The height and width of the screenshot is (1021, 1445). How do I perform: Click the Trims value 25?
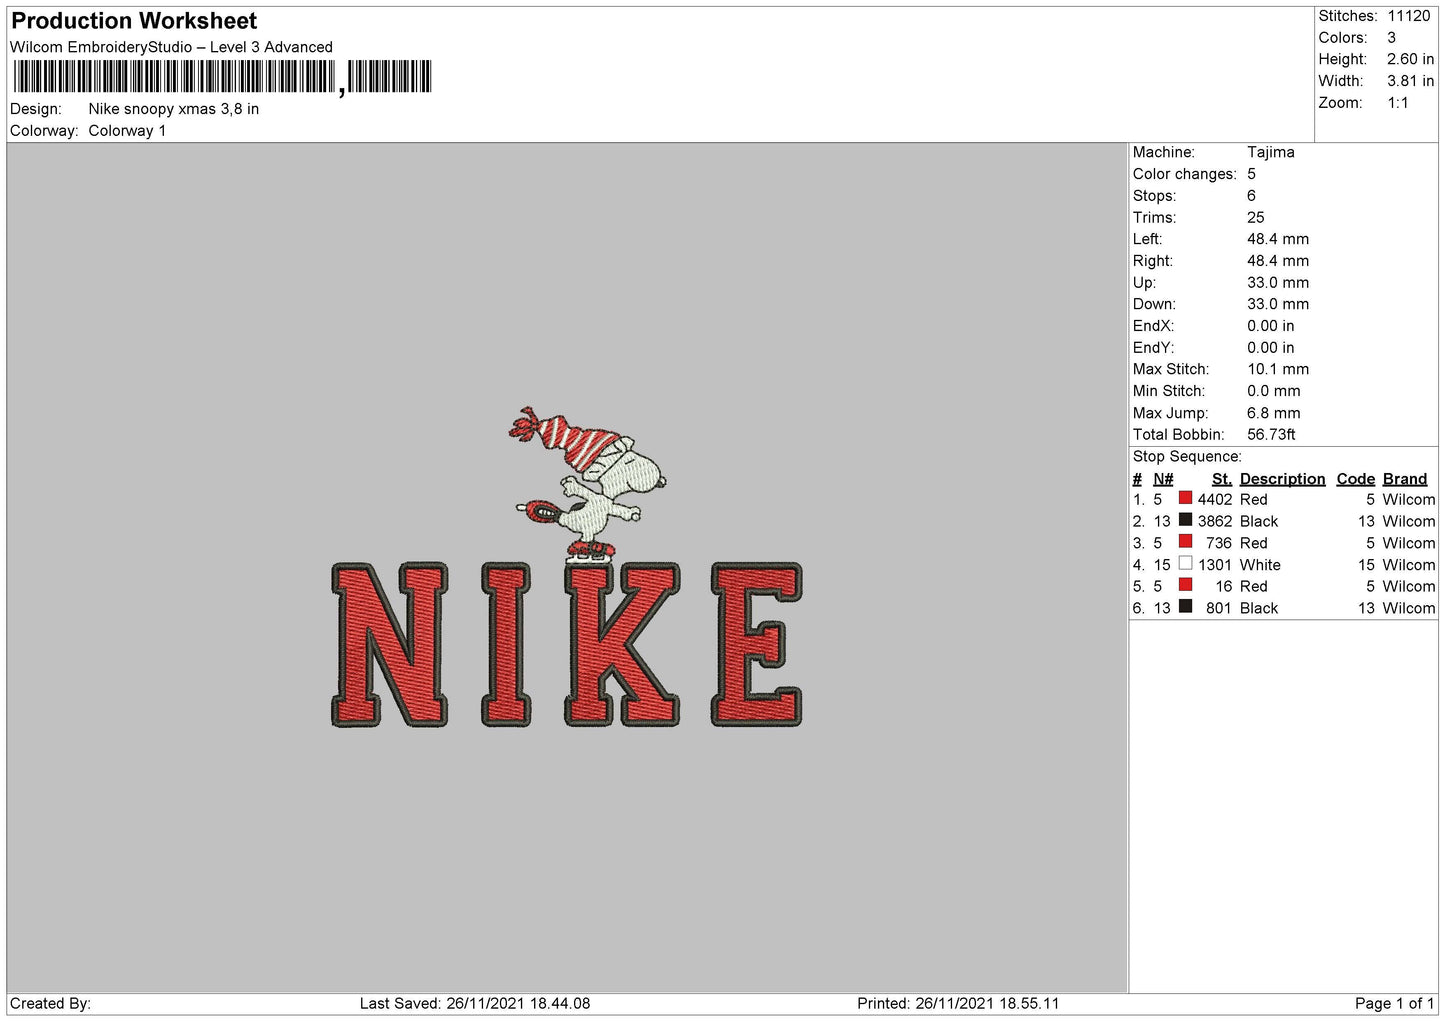1255,218
